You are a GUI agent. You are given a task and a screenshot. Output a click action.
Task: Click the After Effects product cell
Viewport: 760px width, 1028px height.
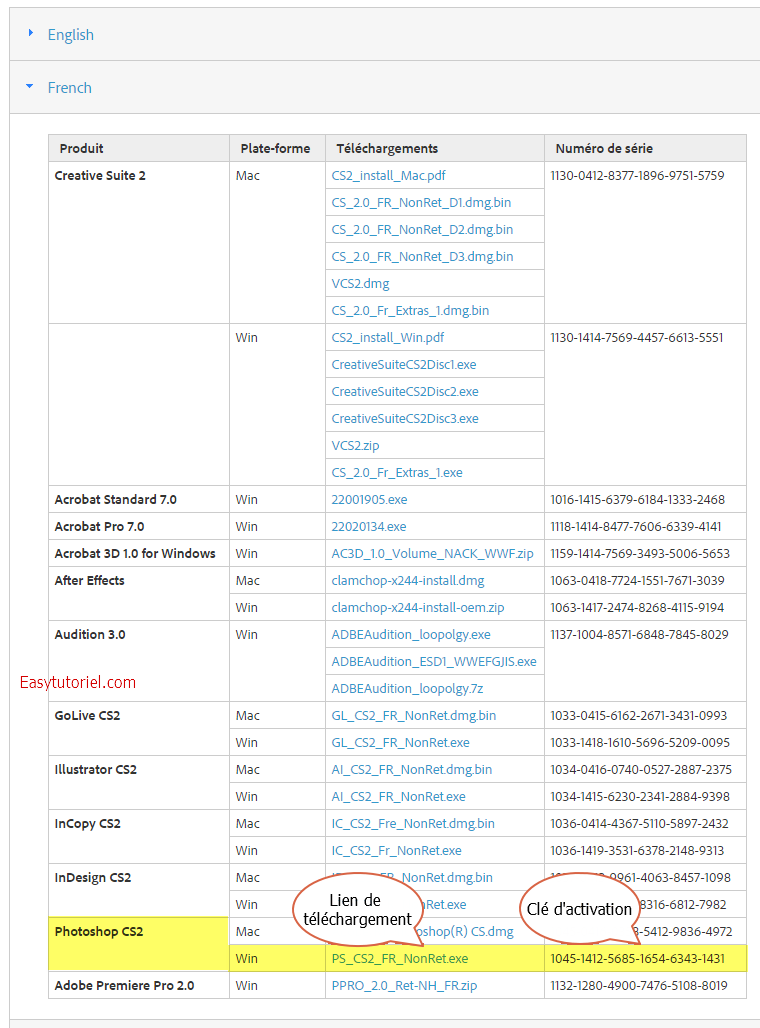click(x=138, y=594)
